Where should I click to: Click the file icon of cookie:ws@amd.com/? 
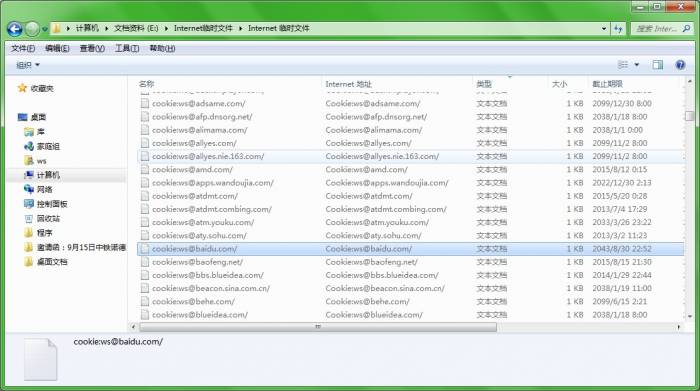[x=145, y=170]
